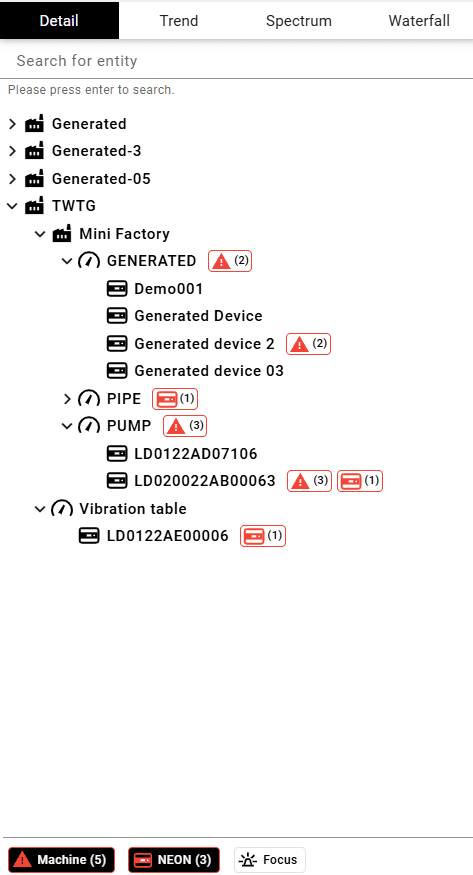Click the gauge icon of Vibration table

coord(61,508)
